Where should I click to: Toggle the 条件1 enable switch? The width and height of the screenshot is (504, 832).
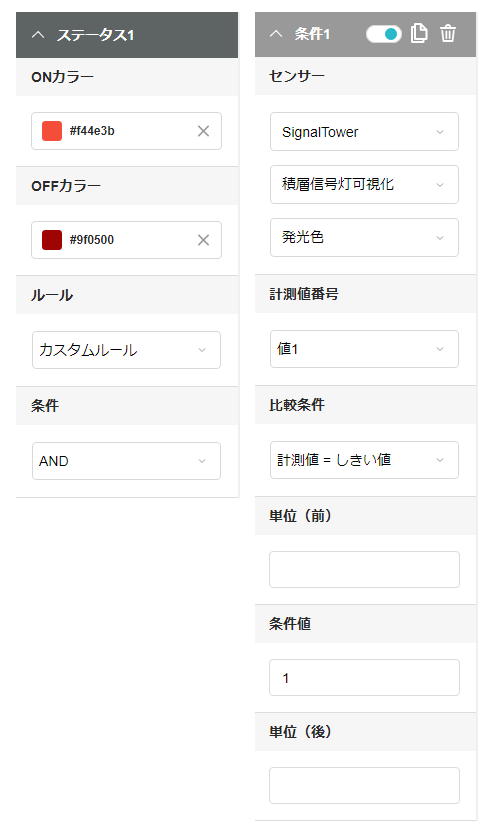point(384,34)
